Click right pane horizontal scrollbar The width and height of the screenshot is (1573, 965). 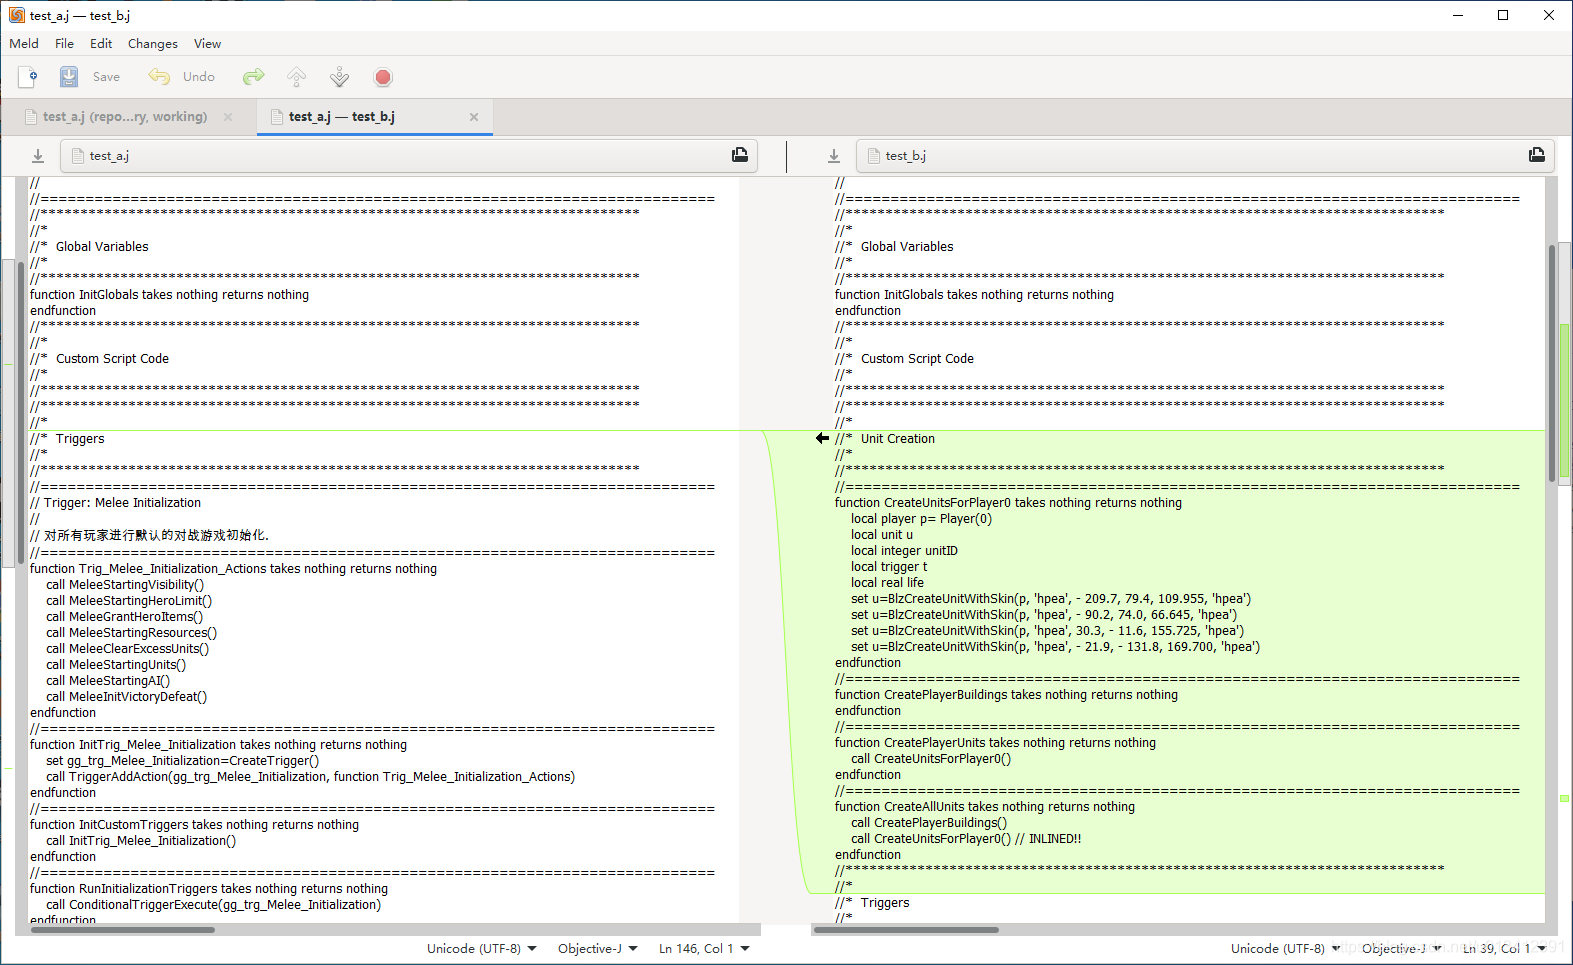(x=906, y=930)
